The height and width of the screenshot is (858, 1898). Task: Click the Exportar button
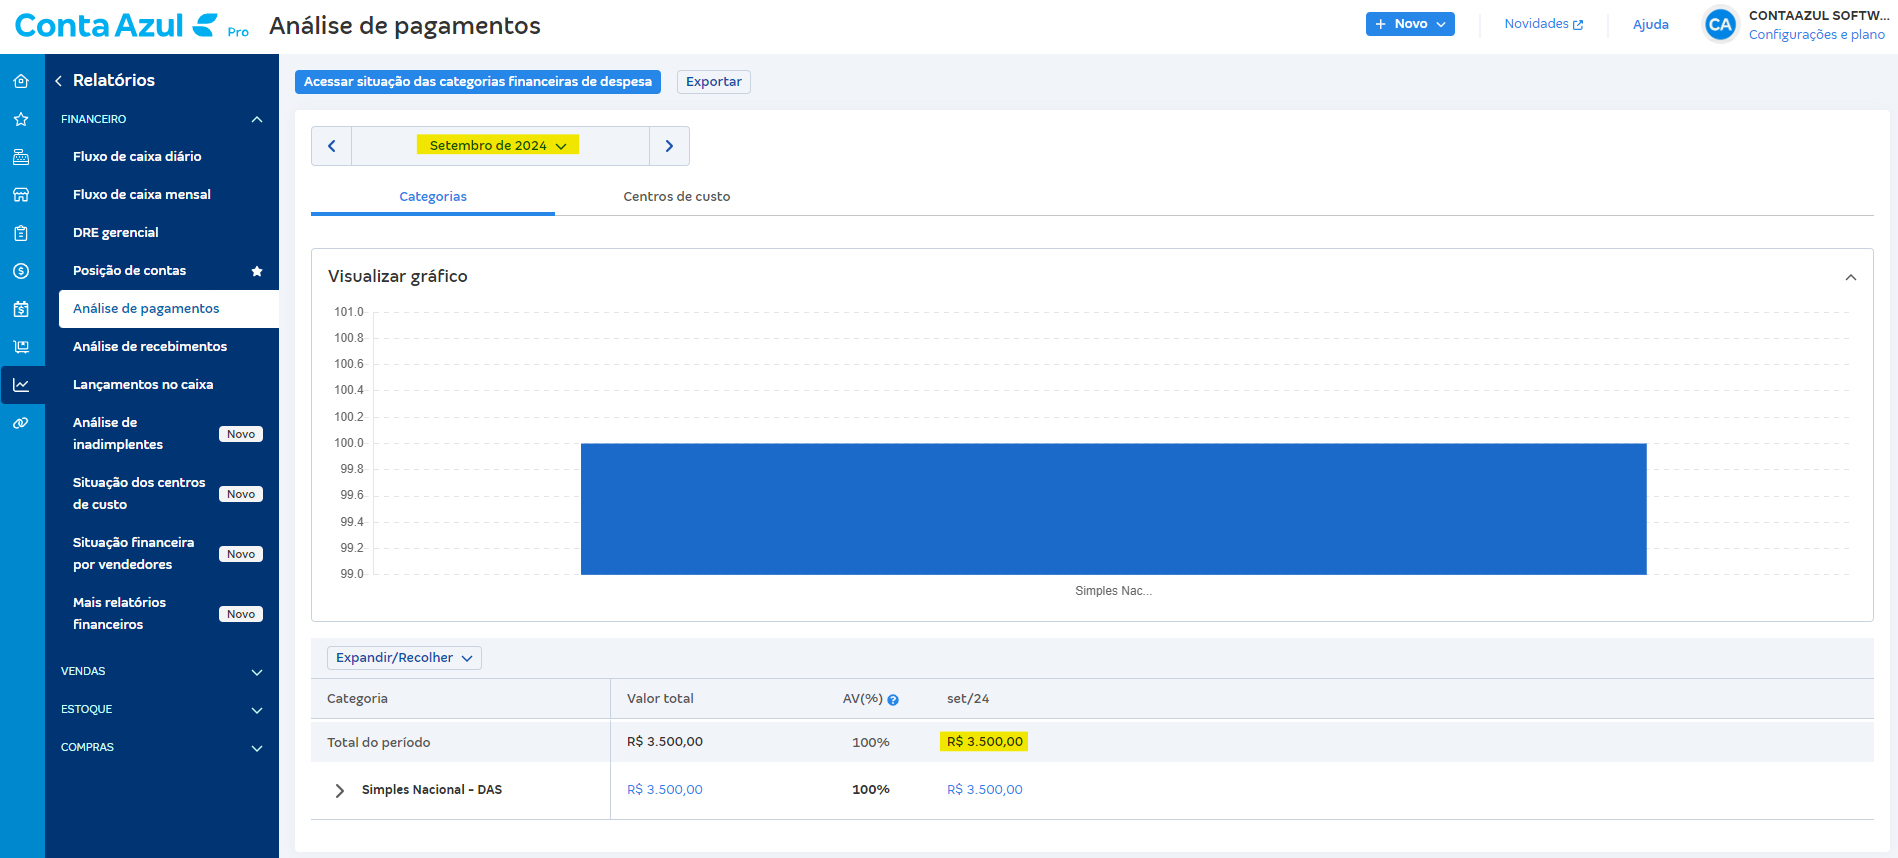[713, 82]
